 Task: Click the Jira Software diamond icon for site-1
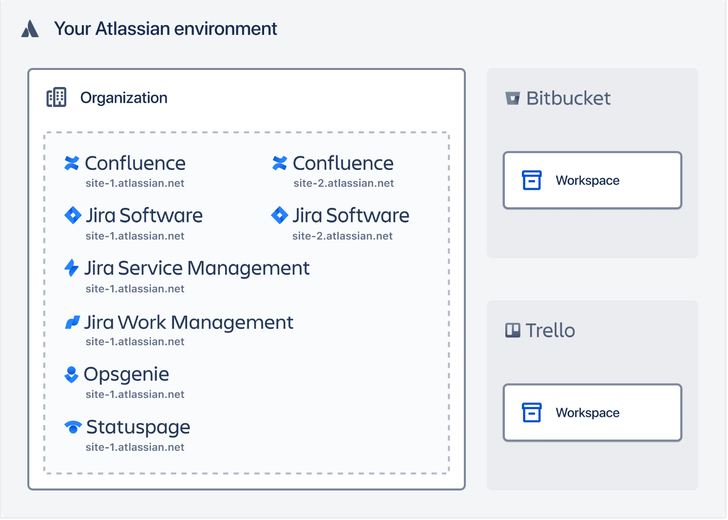coord(72,215)
